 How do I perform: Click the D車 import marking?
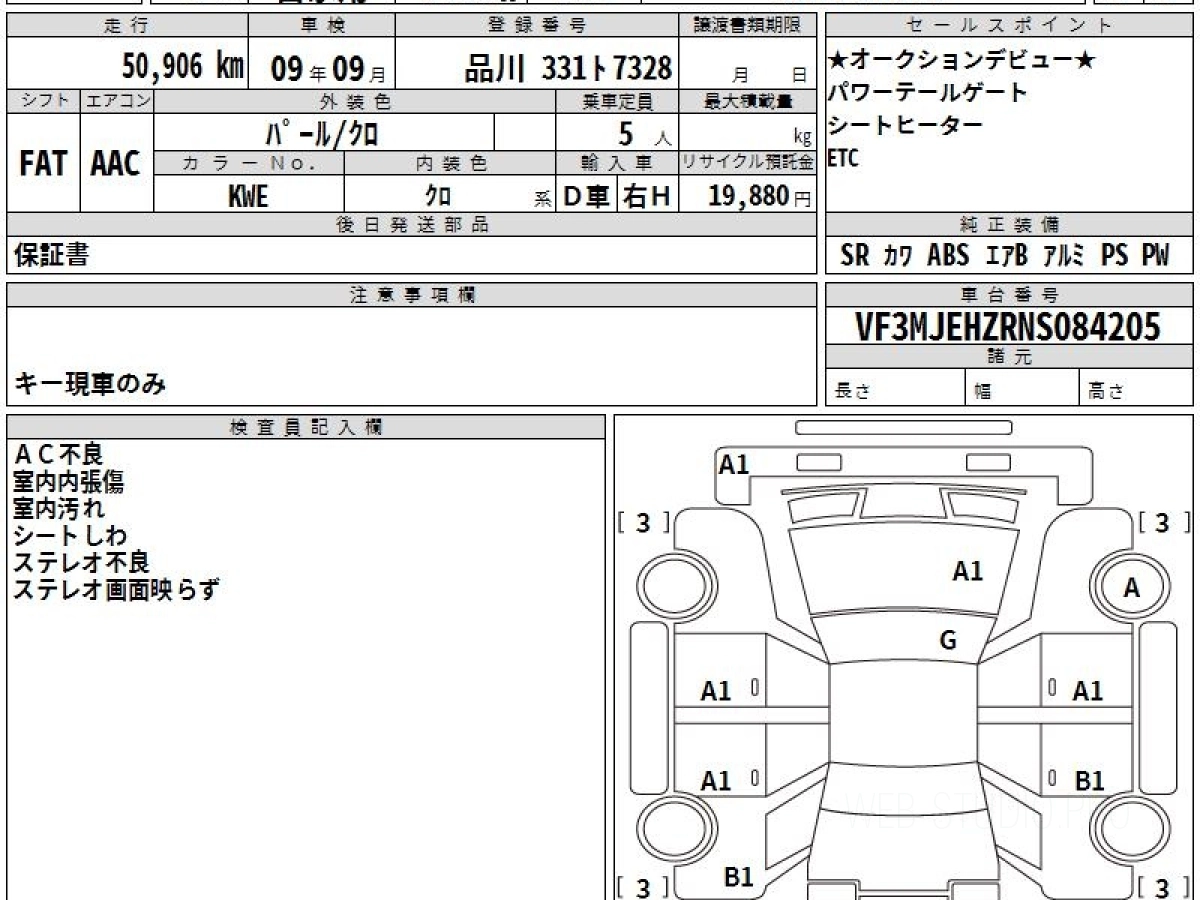coord(586,196)
